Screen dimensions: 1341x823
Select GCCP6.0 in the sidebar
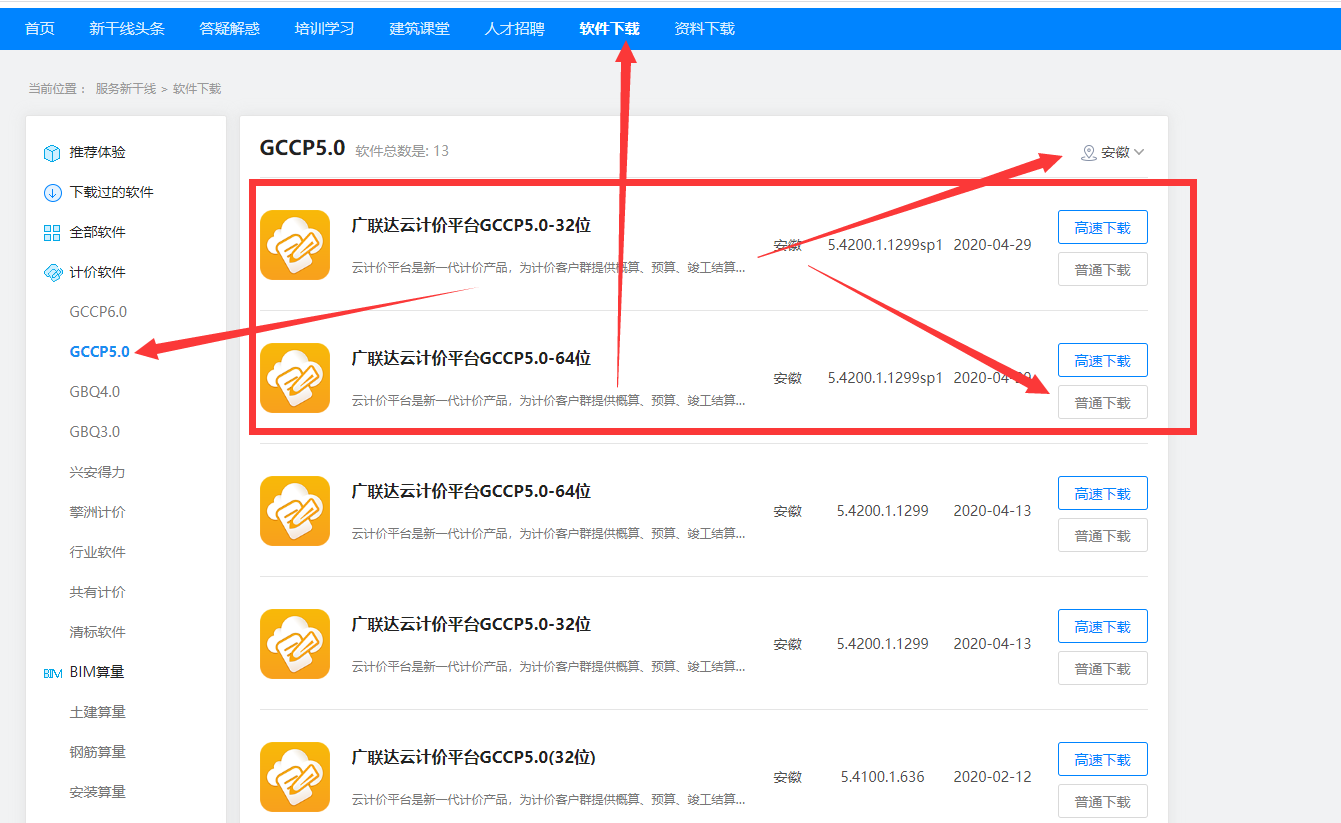point(99,312)
